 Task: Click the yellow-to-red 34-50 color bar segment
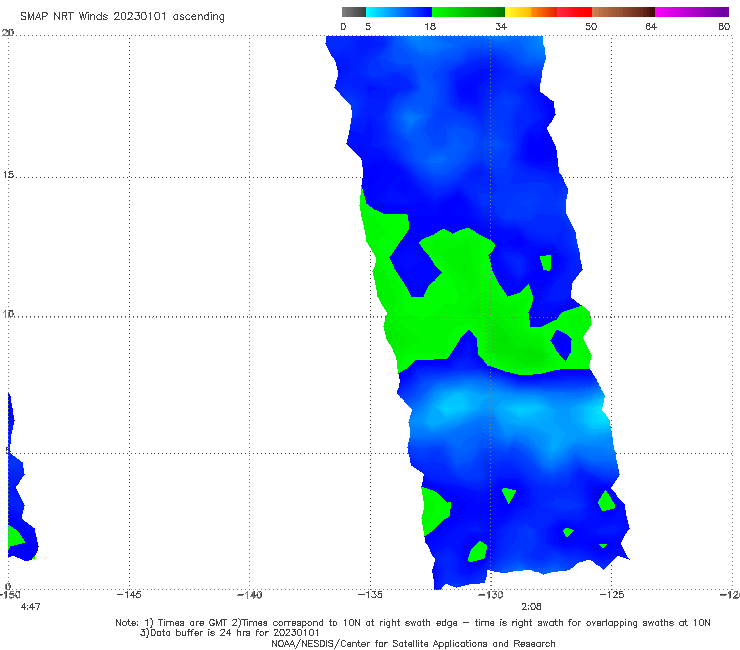pyautogui.click(x=548, y=12)
